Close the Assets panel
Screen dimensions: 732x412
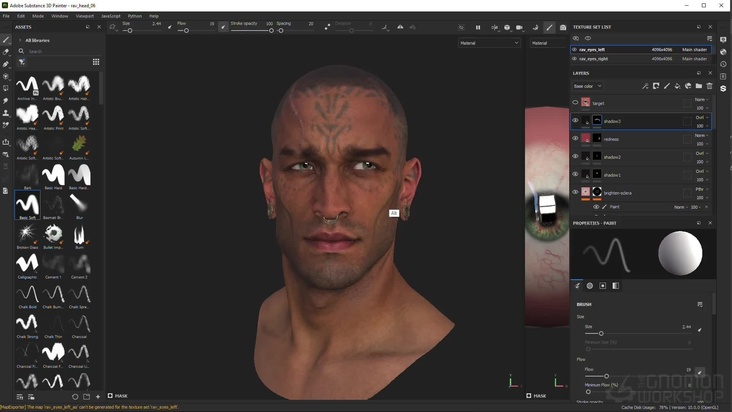[x=99, y=27]
